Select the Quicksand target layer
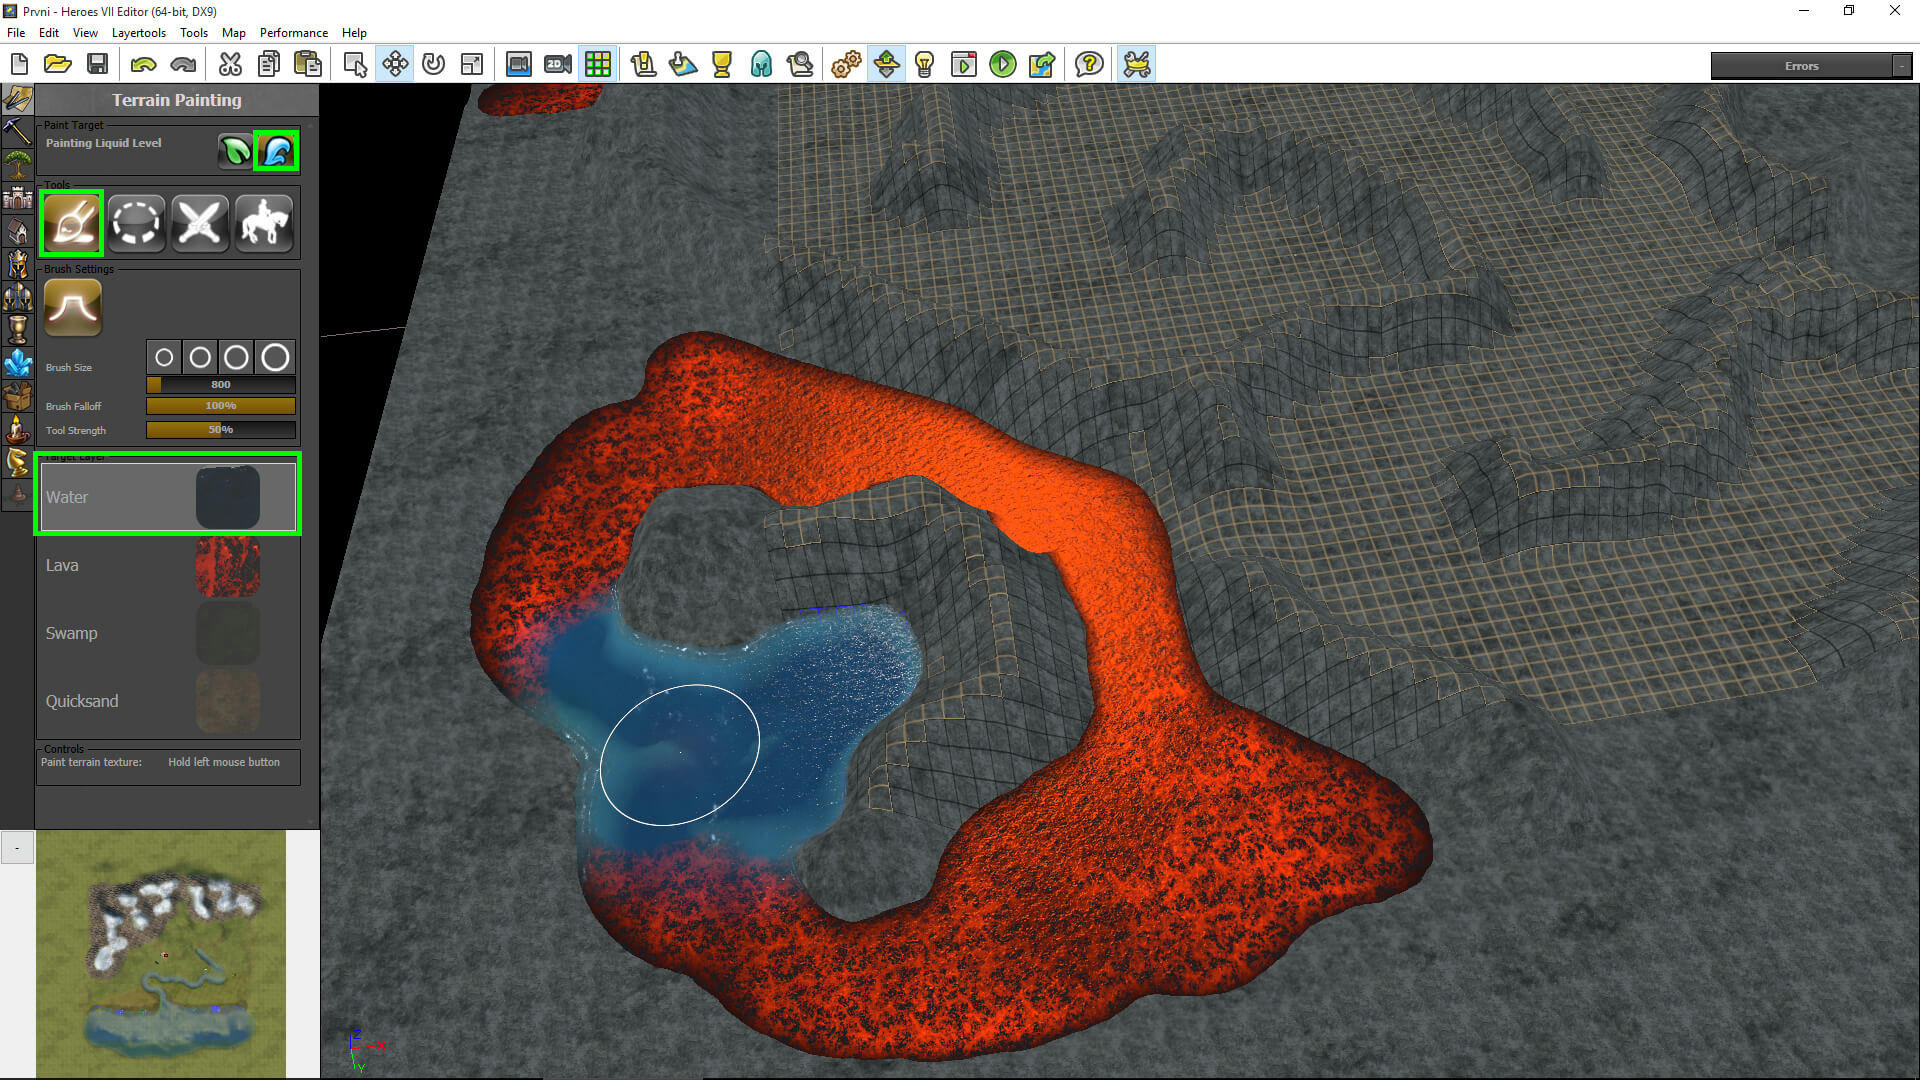The image size is (1920, 1080). (x=168, y=701)
